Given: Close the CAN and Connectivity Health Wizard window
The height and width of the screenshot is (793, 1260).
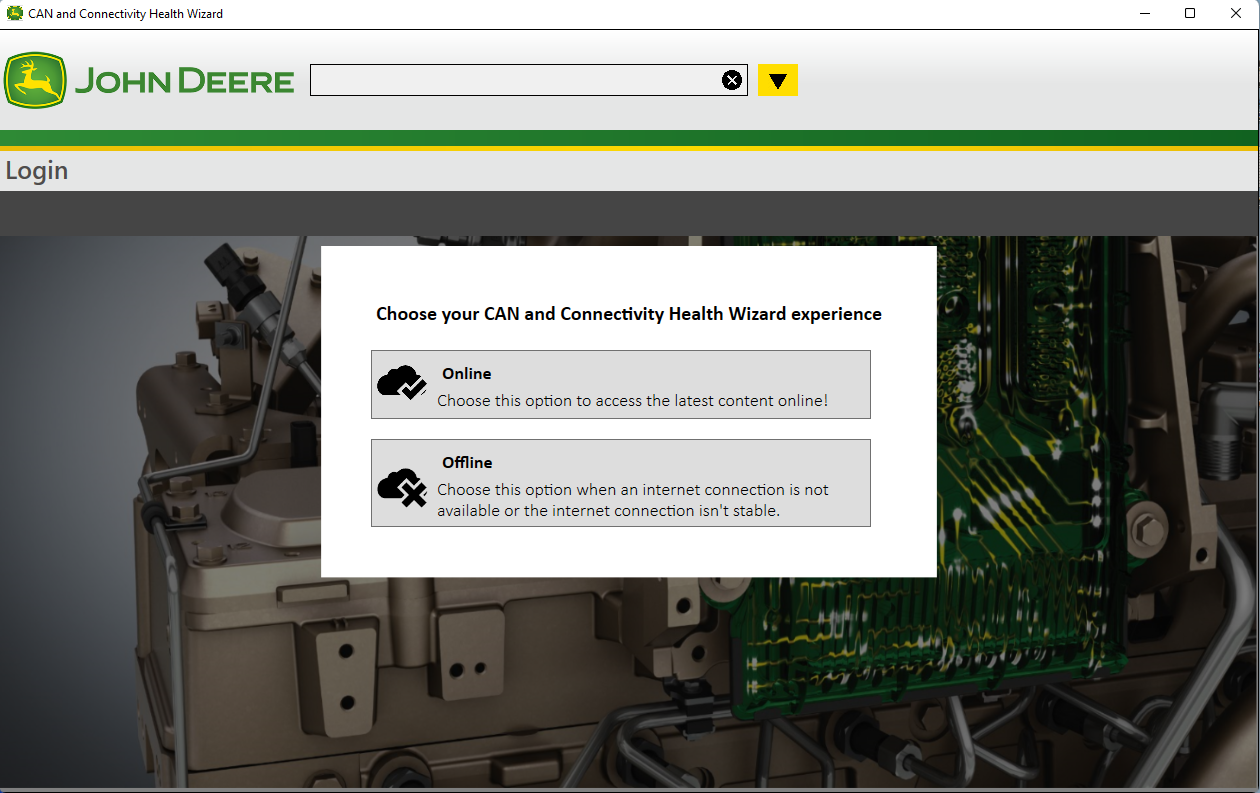Looking at the screenshot, I should click(x=1236, y=14).
